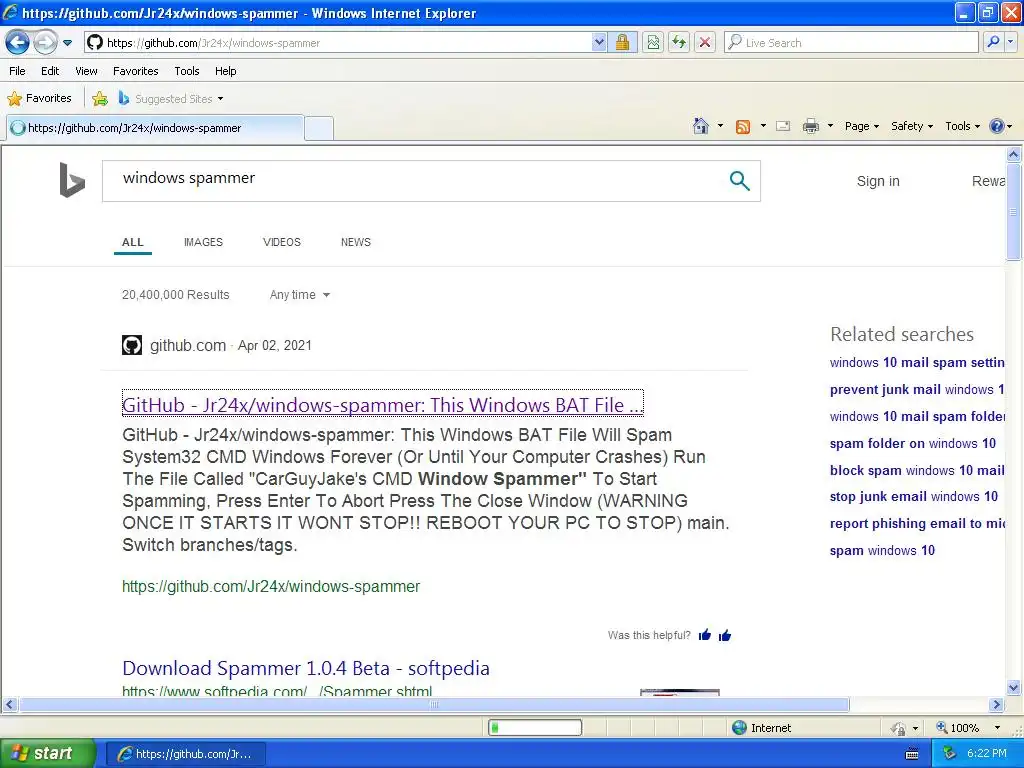The image size is (1024, 768).
Task: Click the browser Forward arrow button
Action: coord(45,43)
